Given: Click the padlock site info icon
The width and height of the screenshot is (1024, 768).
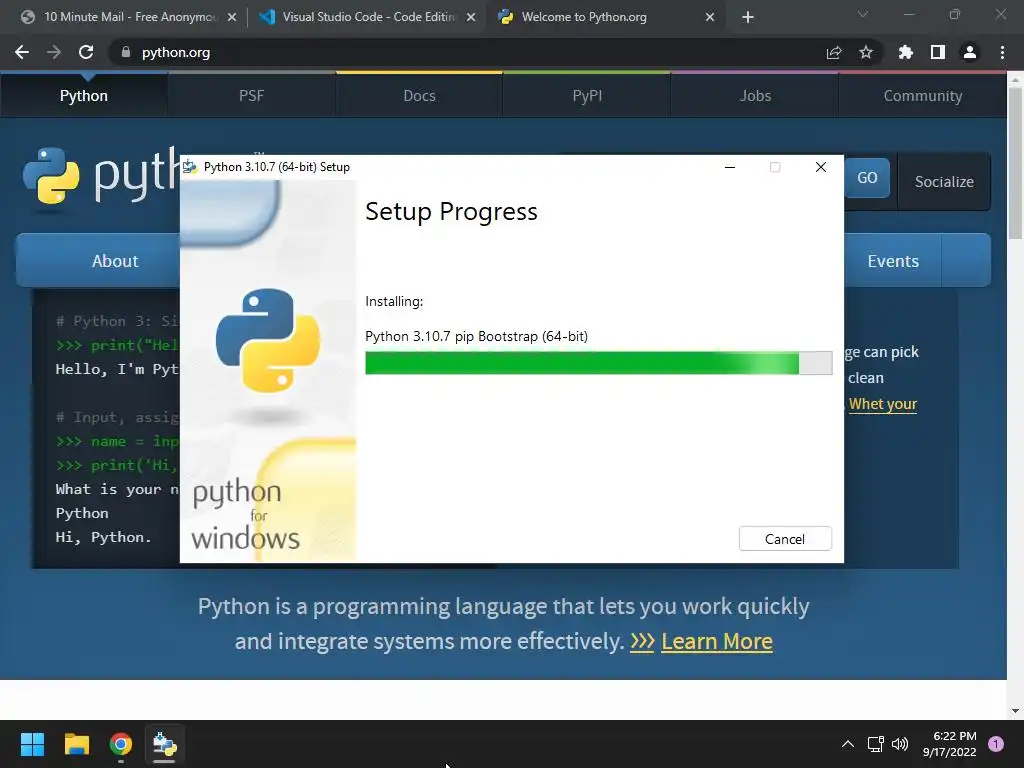Looking at the screenshot, I should tap(125, 52).
